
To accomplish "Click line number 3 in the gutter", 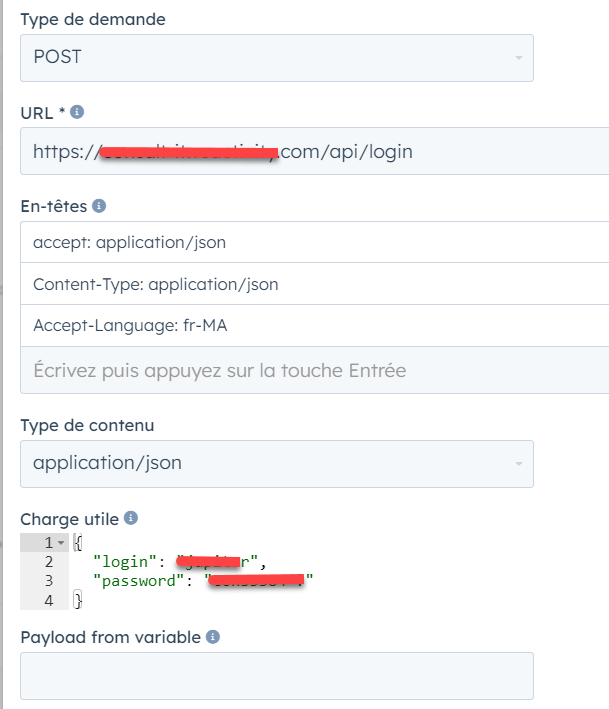I will tap(48, 581).
